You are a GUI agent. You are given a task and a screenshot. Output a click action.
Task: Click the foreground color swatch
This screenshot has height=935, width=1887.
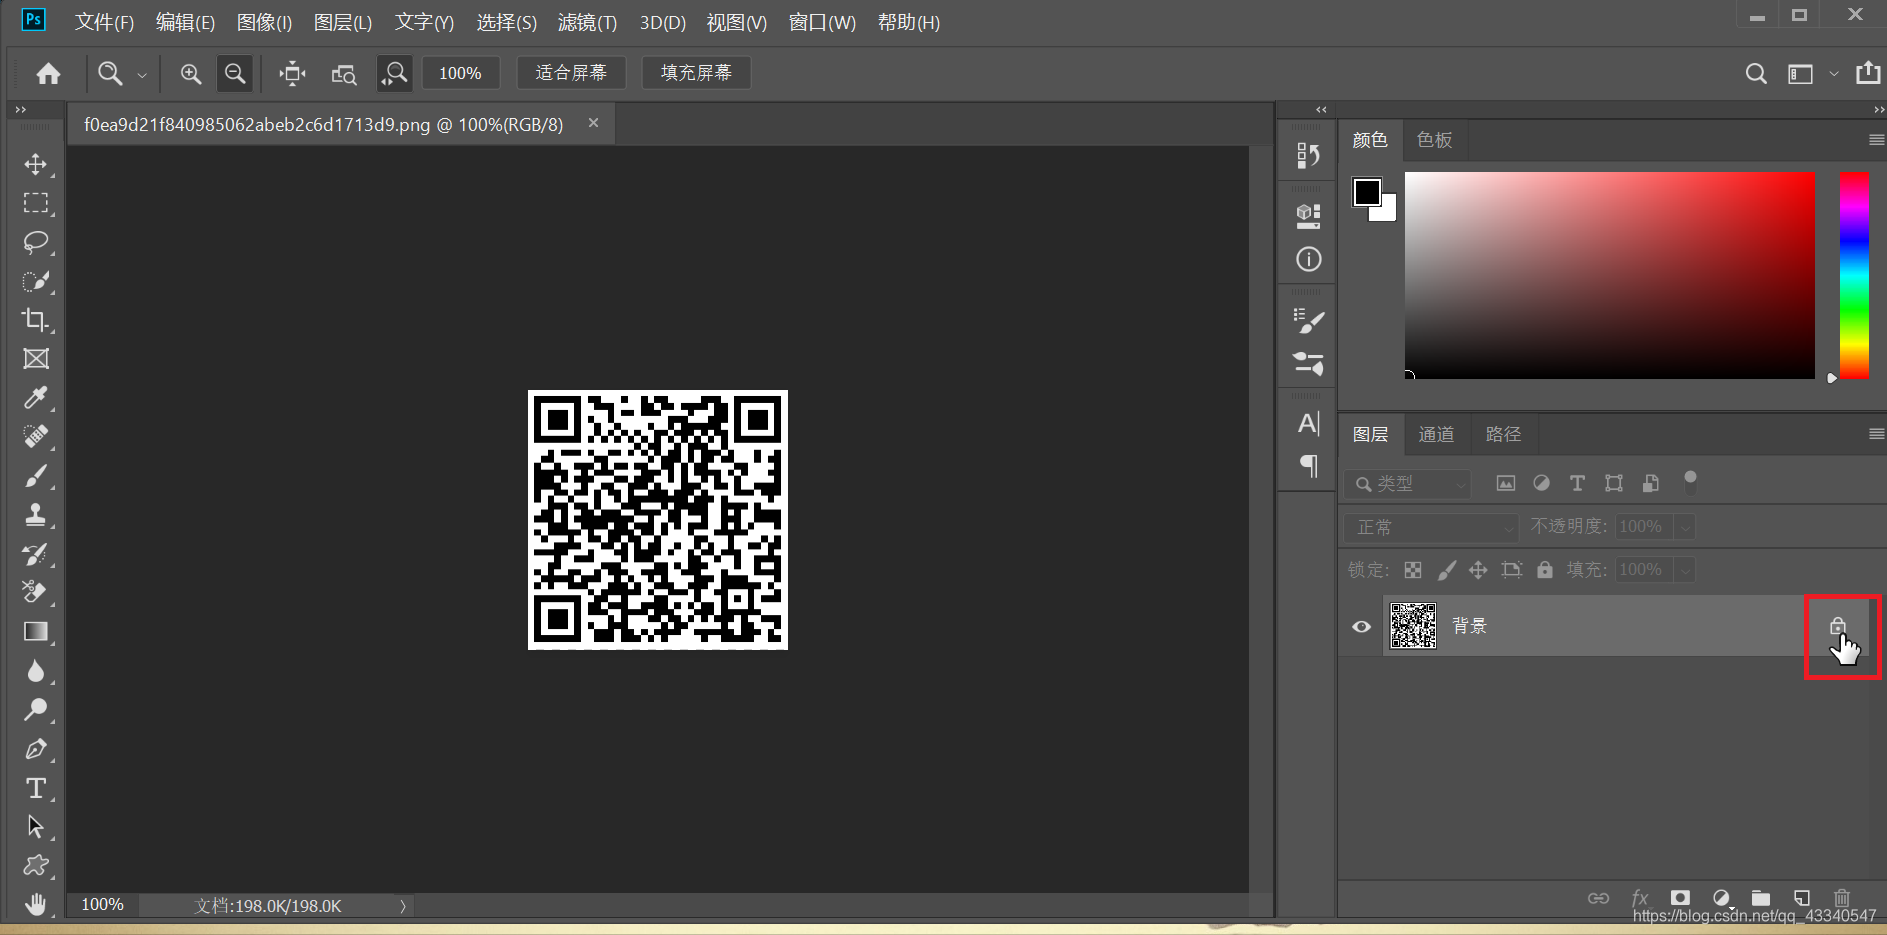pos(1366,191)
